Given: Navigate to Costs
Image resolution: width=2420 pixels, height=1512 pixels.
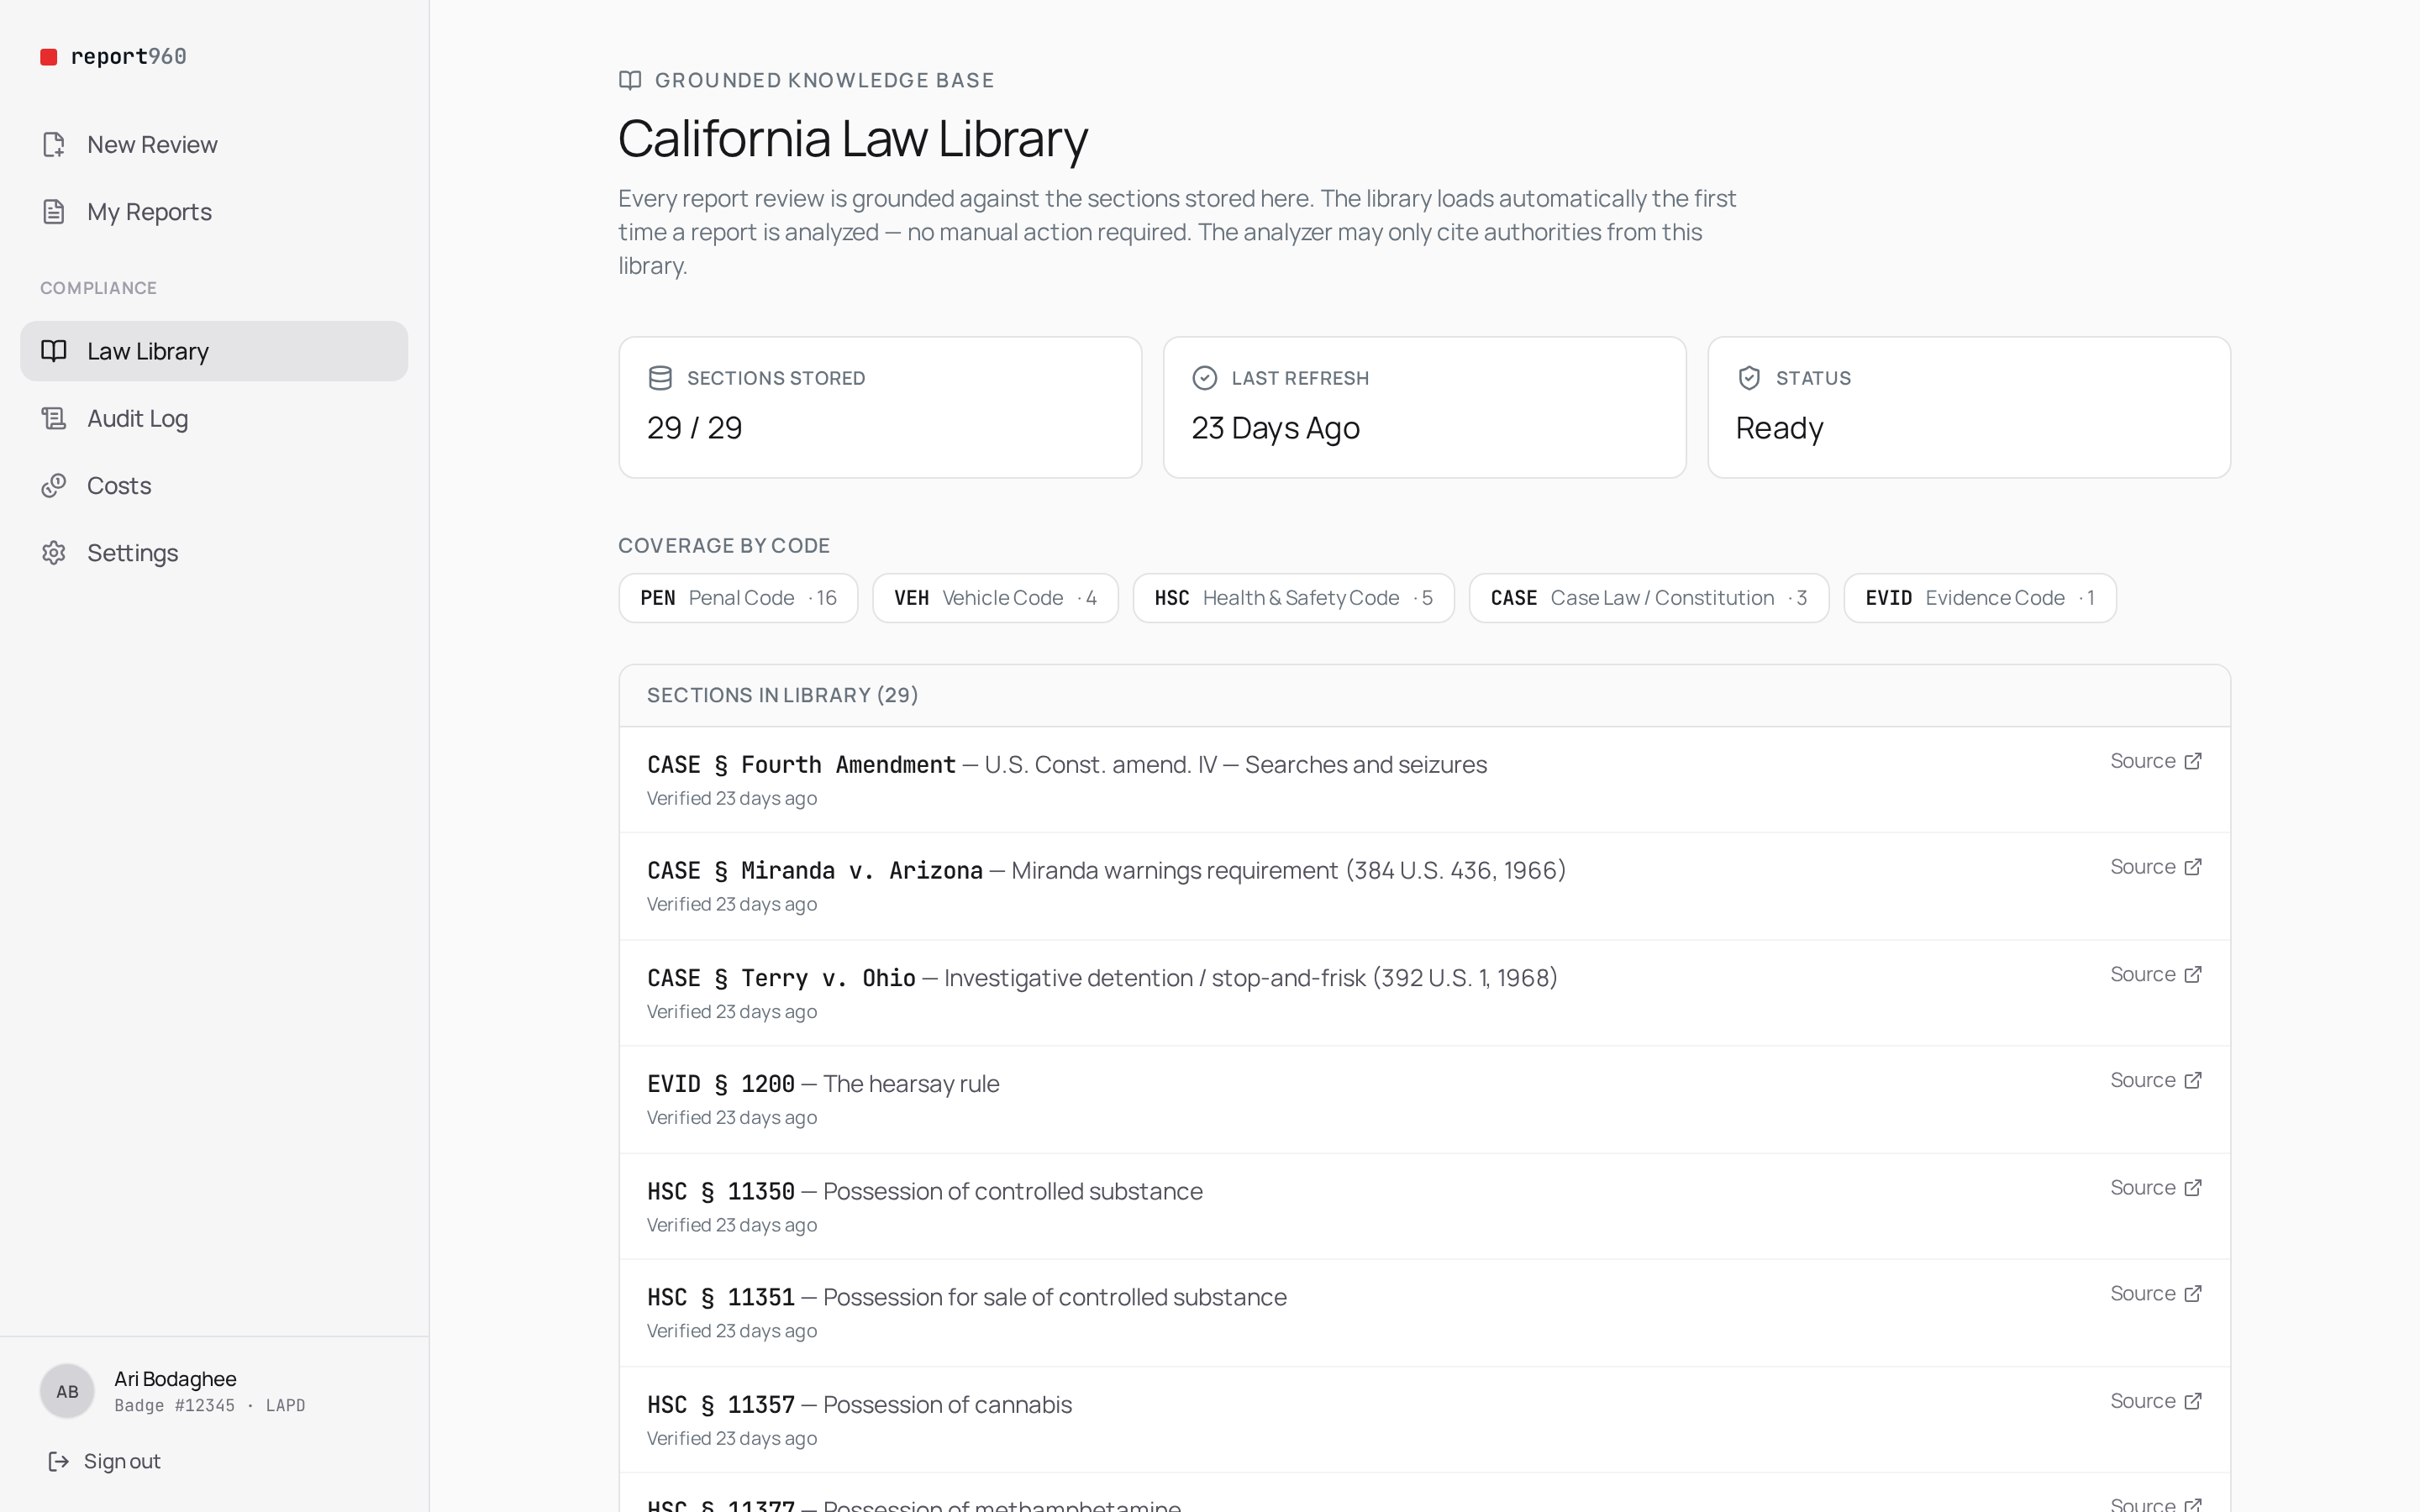Looking at the screenshot, I should click(x=214, y=486).
